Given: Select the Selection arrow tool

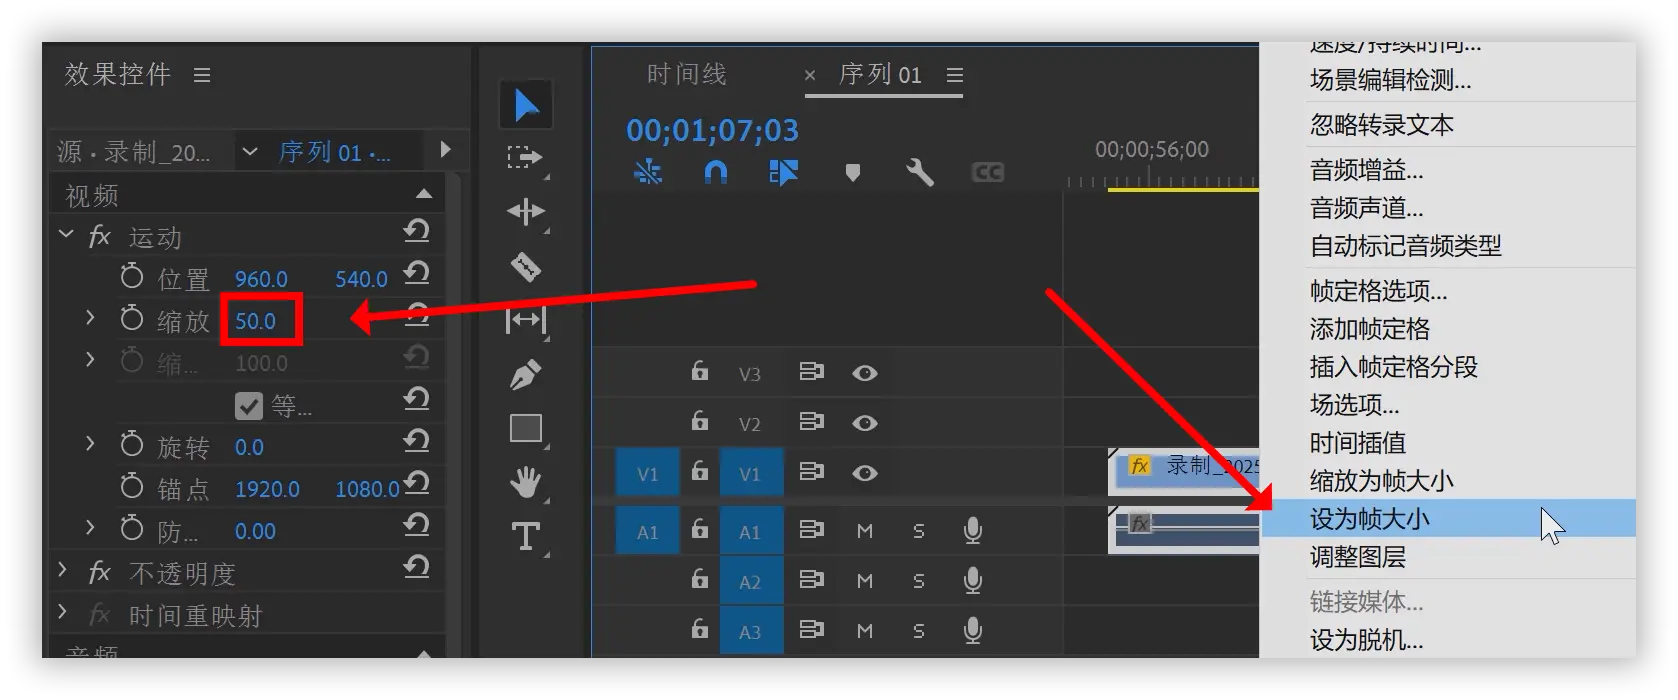Looking at the screenshot, I should coord(526,105).
